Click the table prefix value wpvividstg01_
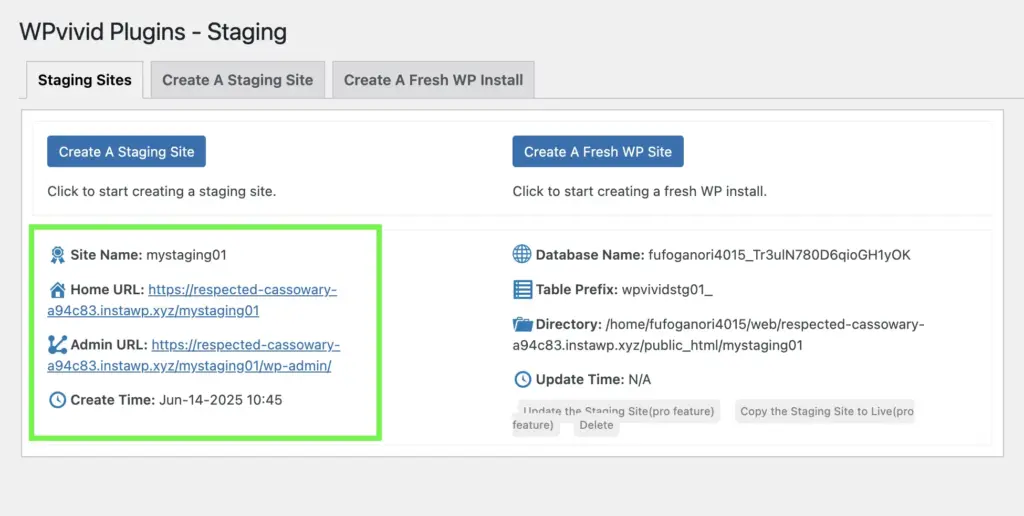The width and height of the screenshot is (1024, 516). click(x=667, y=289)
